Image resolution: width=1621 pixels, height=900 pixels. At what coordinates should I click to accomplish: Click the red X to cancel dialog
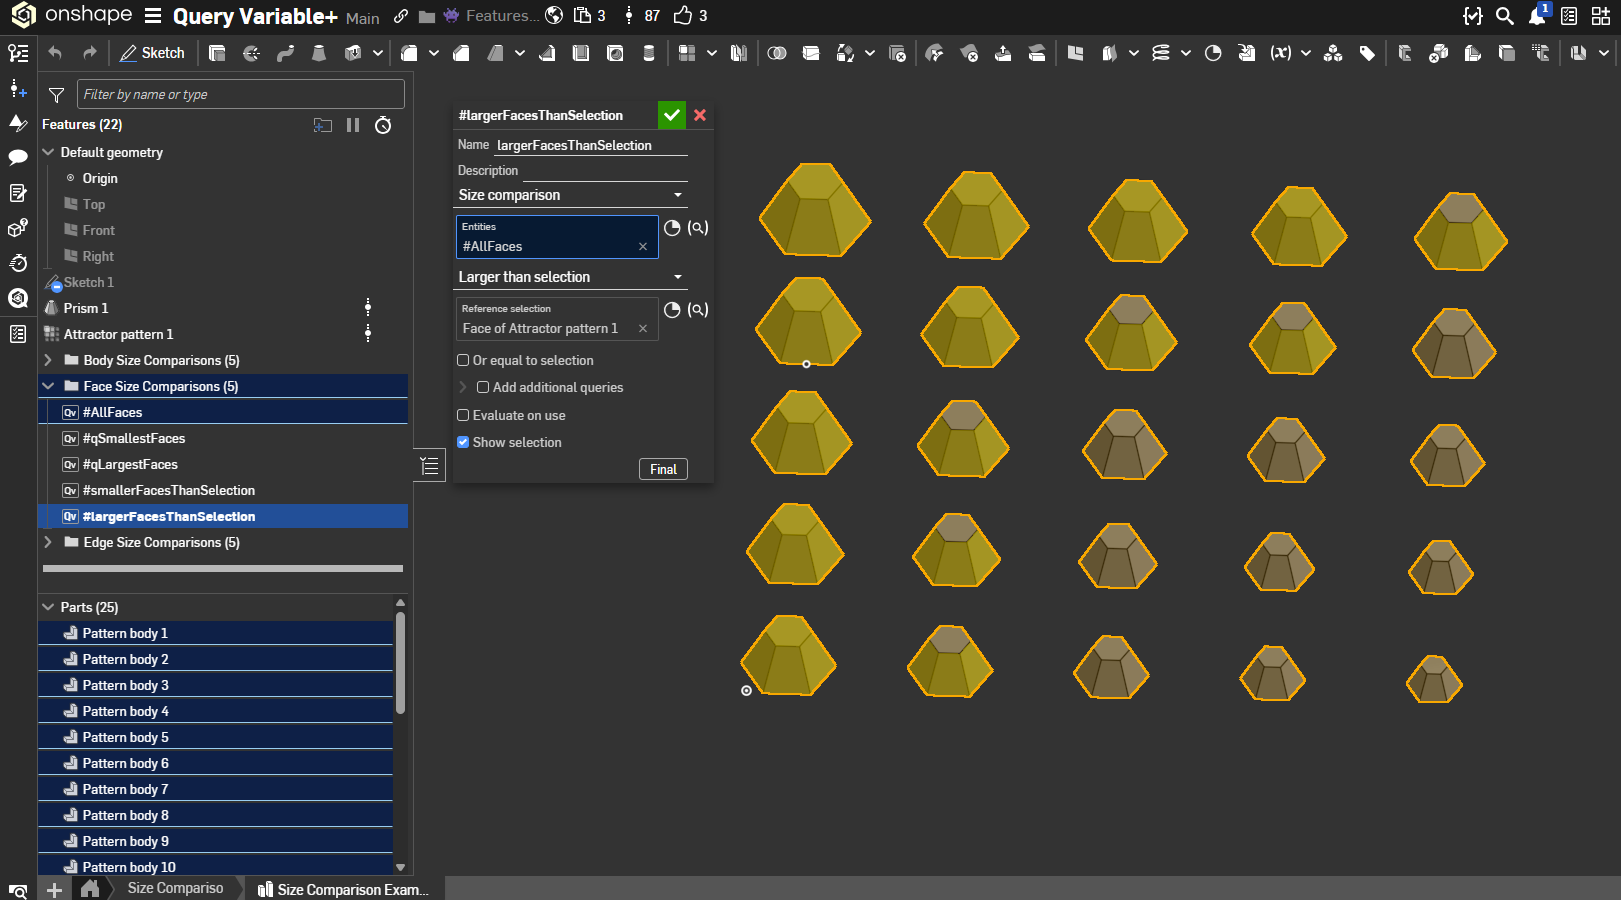(x=700, y=115)
